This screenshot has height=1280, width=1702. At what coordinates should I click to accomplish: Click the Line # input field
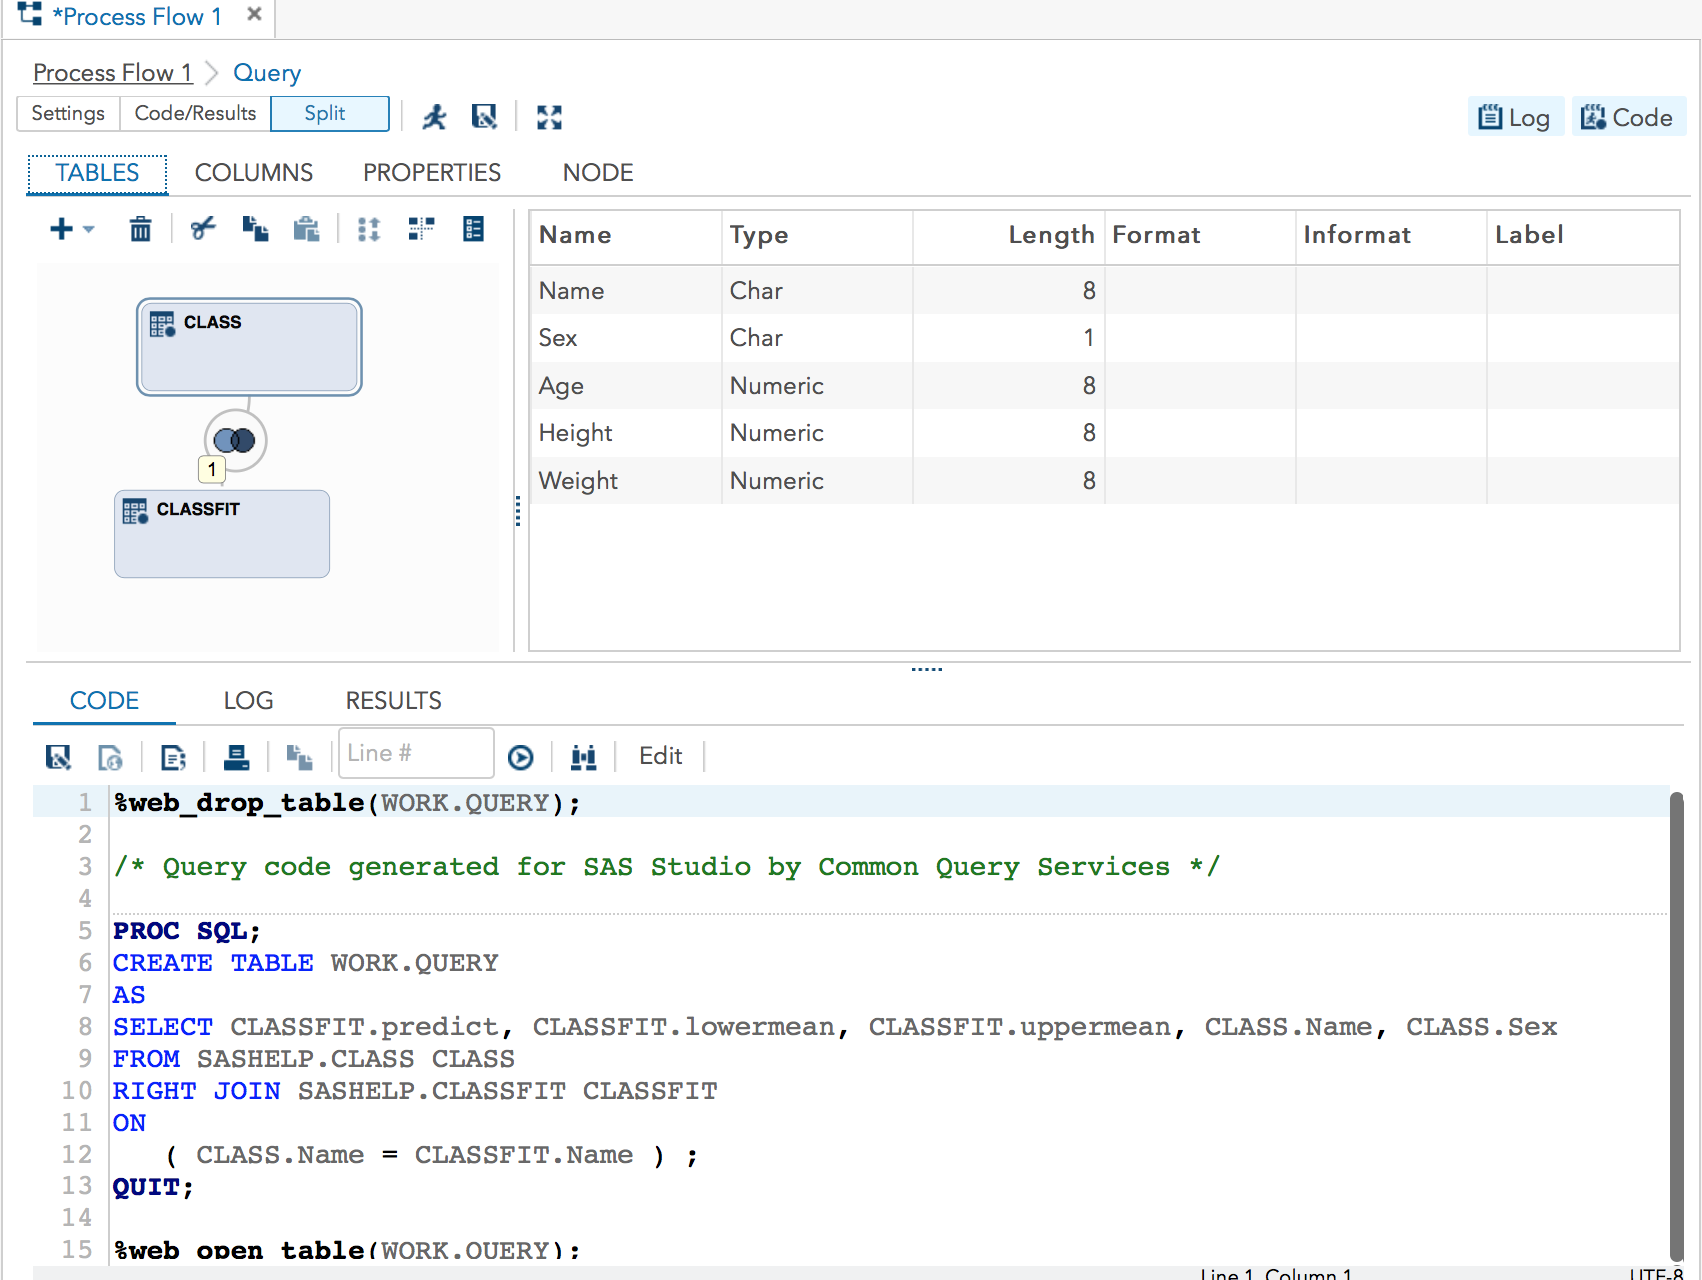click(416, 753)
